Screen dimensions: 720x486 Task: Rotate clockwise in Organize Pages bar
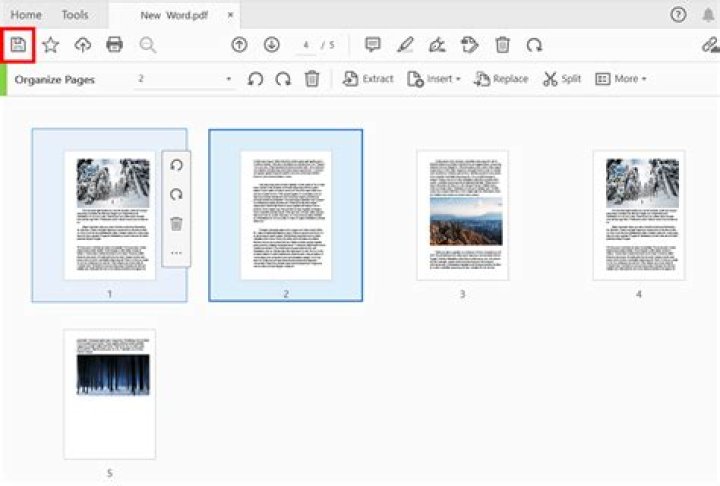[283, 79]
